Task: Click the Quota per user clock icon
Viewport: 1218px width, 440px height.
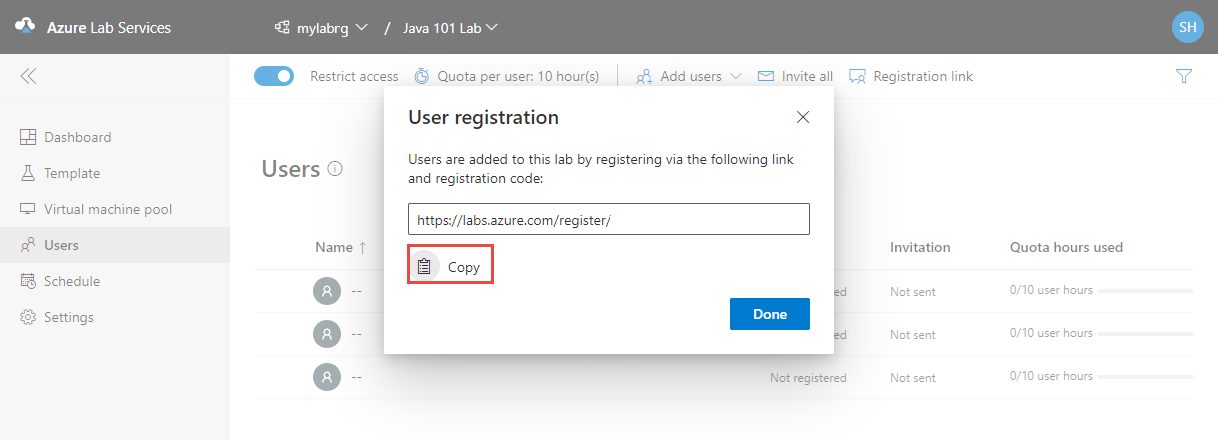Action: click(422, 76)
